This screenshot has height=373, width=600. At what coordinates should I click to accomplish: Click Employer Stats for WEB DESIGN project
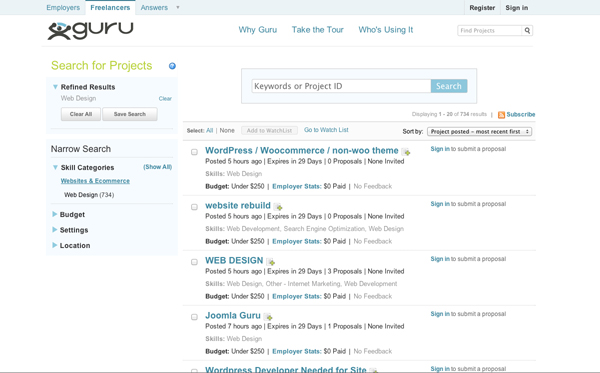(x=297, y=296)
